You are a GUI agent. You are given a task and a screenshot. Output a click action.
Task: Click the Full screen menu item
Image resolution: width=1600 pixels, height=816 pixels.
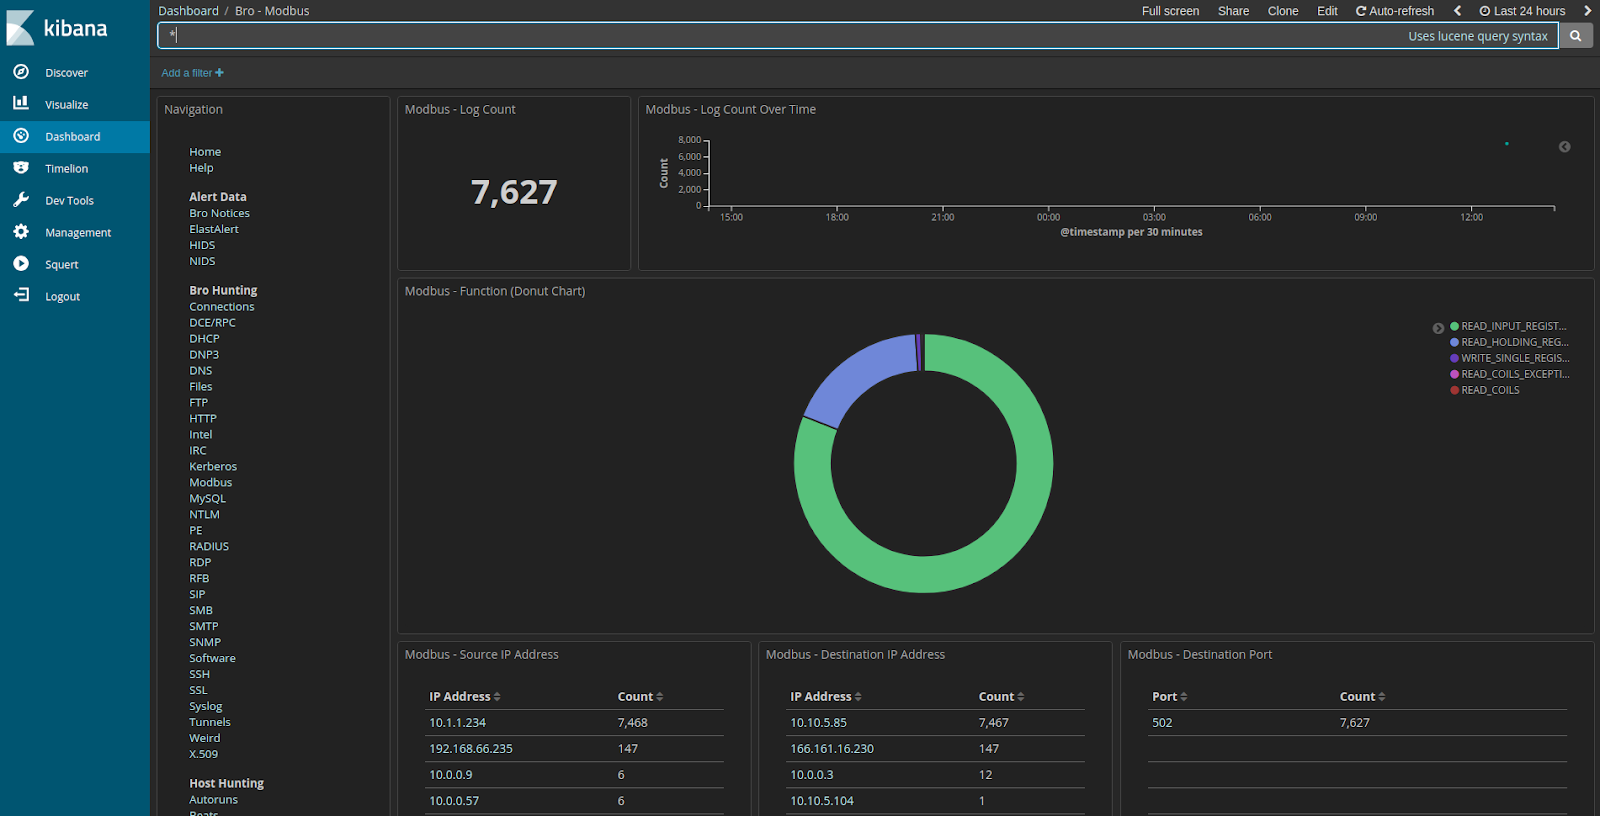[x=1170, y=11]
